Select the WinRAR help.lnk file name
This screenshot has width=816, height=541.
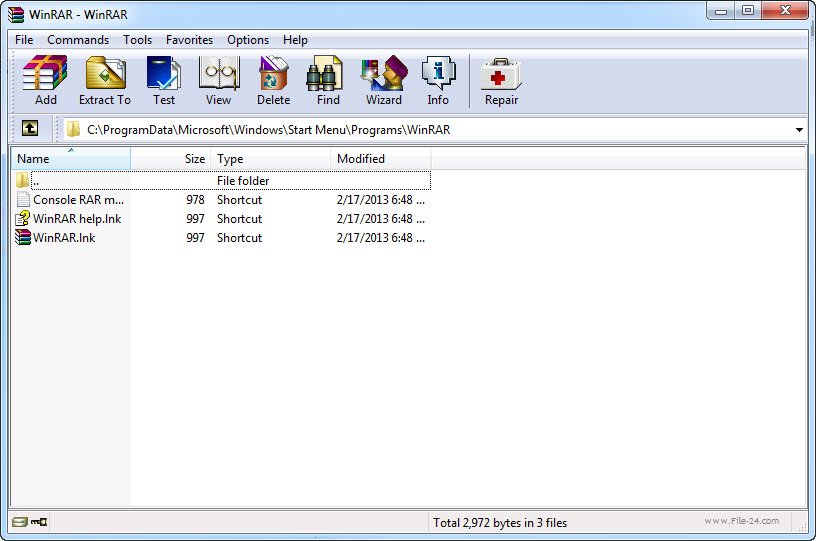pyautogui.click(x=77, y=219)
